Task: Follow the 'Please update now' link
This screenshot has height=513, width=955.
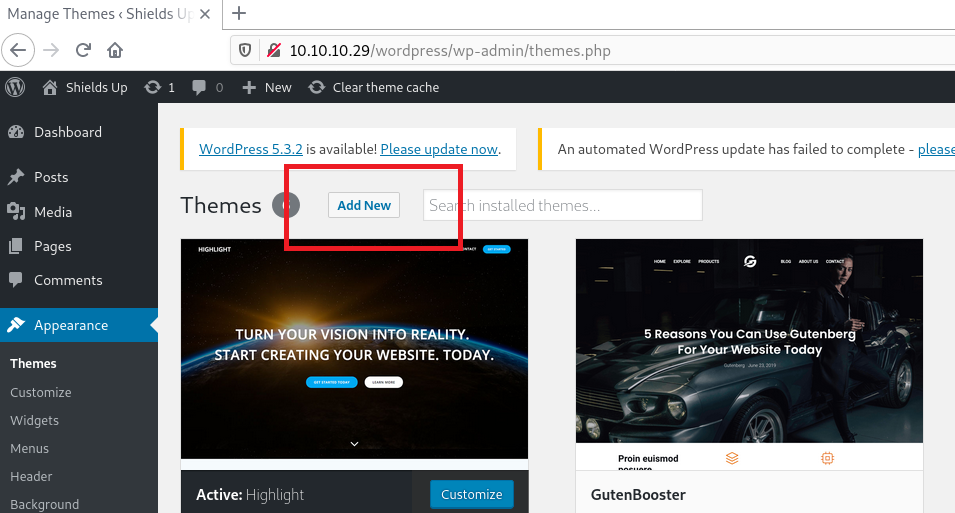Action: tap(438, 149)
